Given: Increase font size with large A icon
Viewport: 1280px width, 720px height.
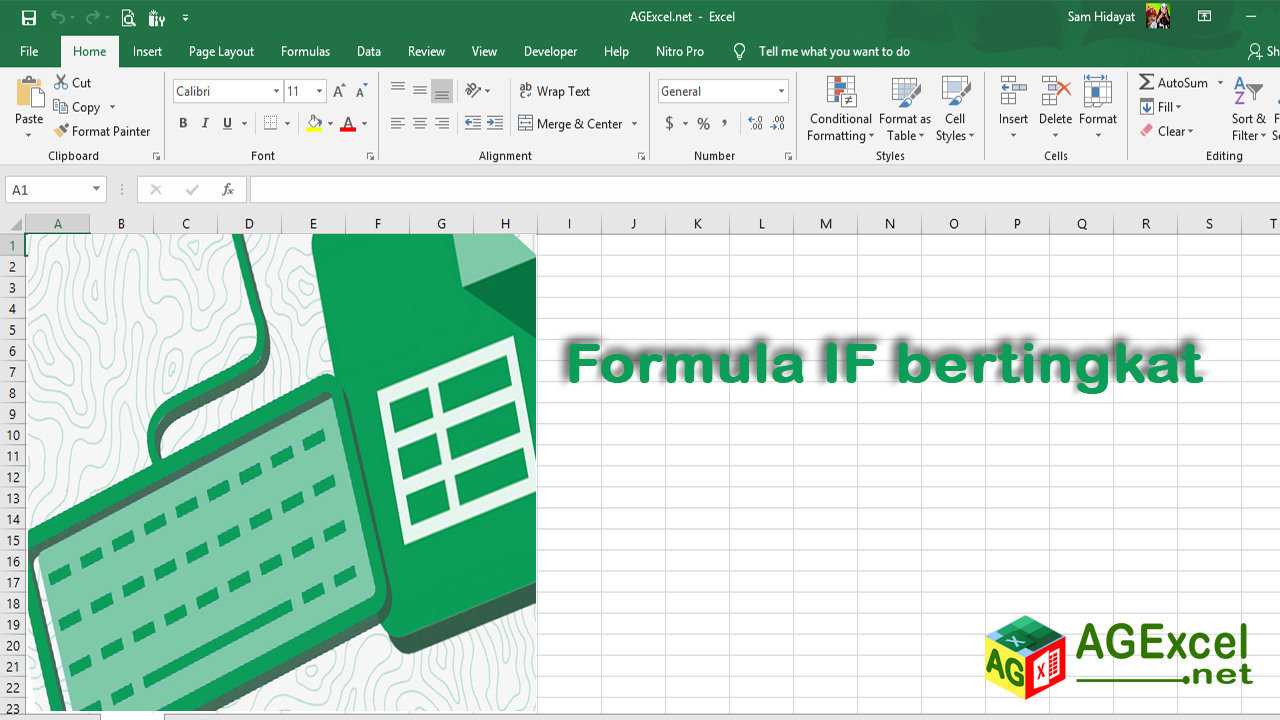Looking at the screenshot, I should point(339,91).
